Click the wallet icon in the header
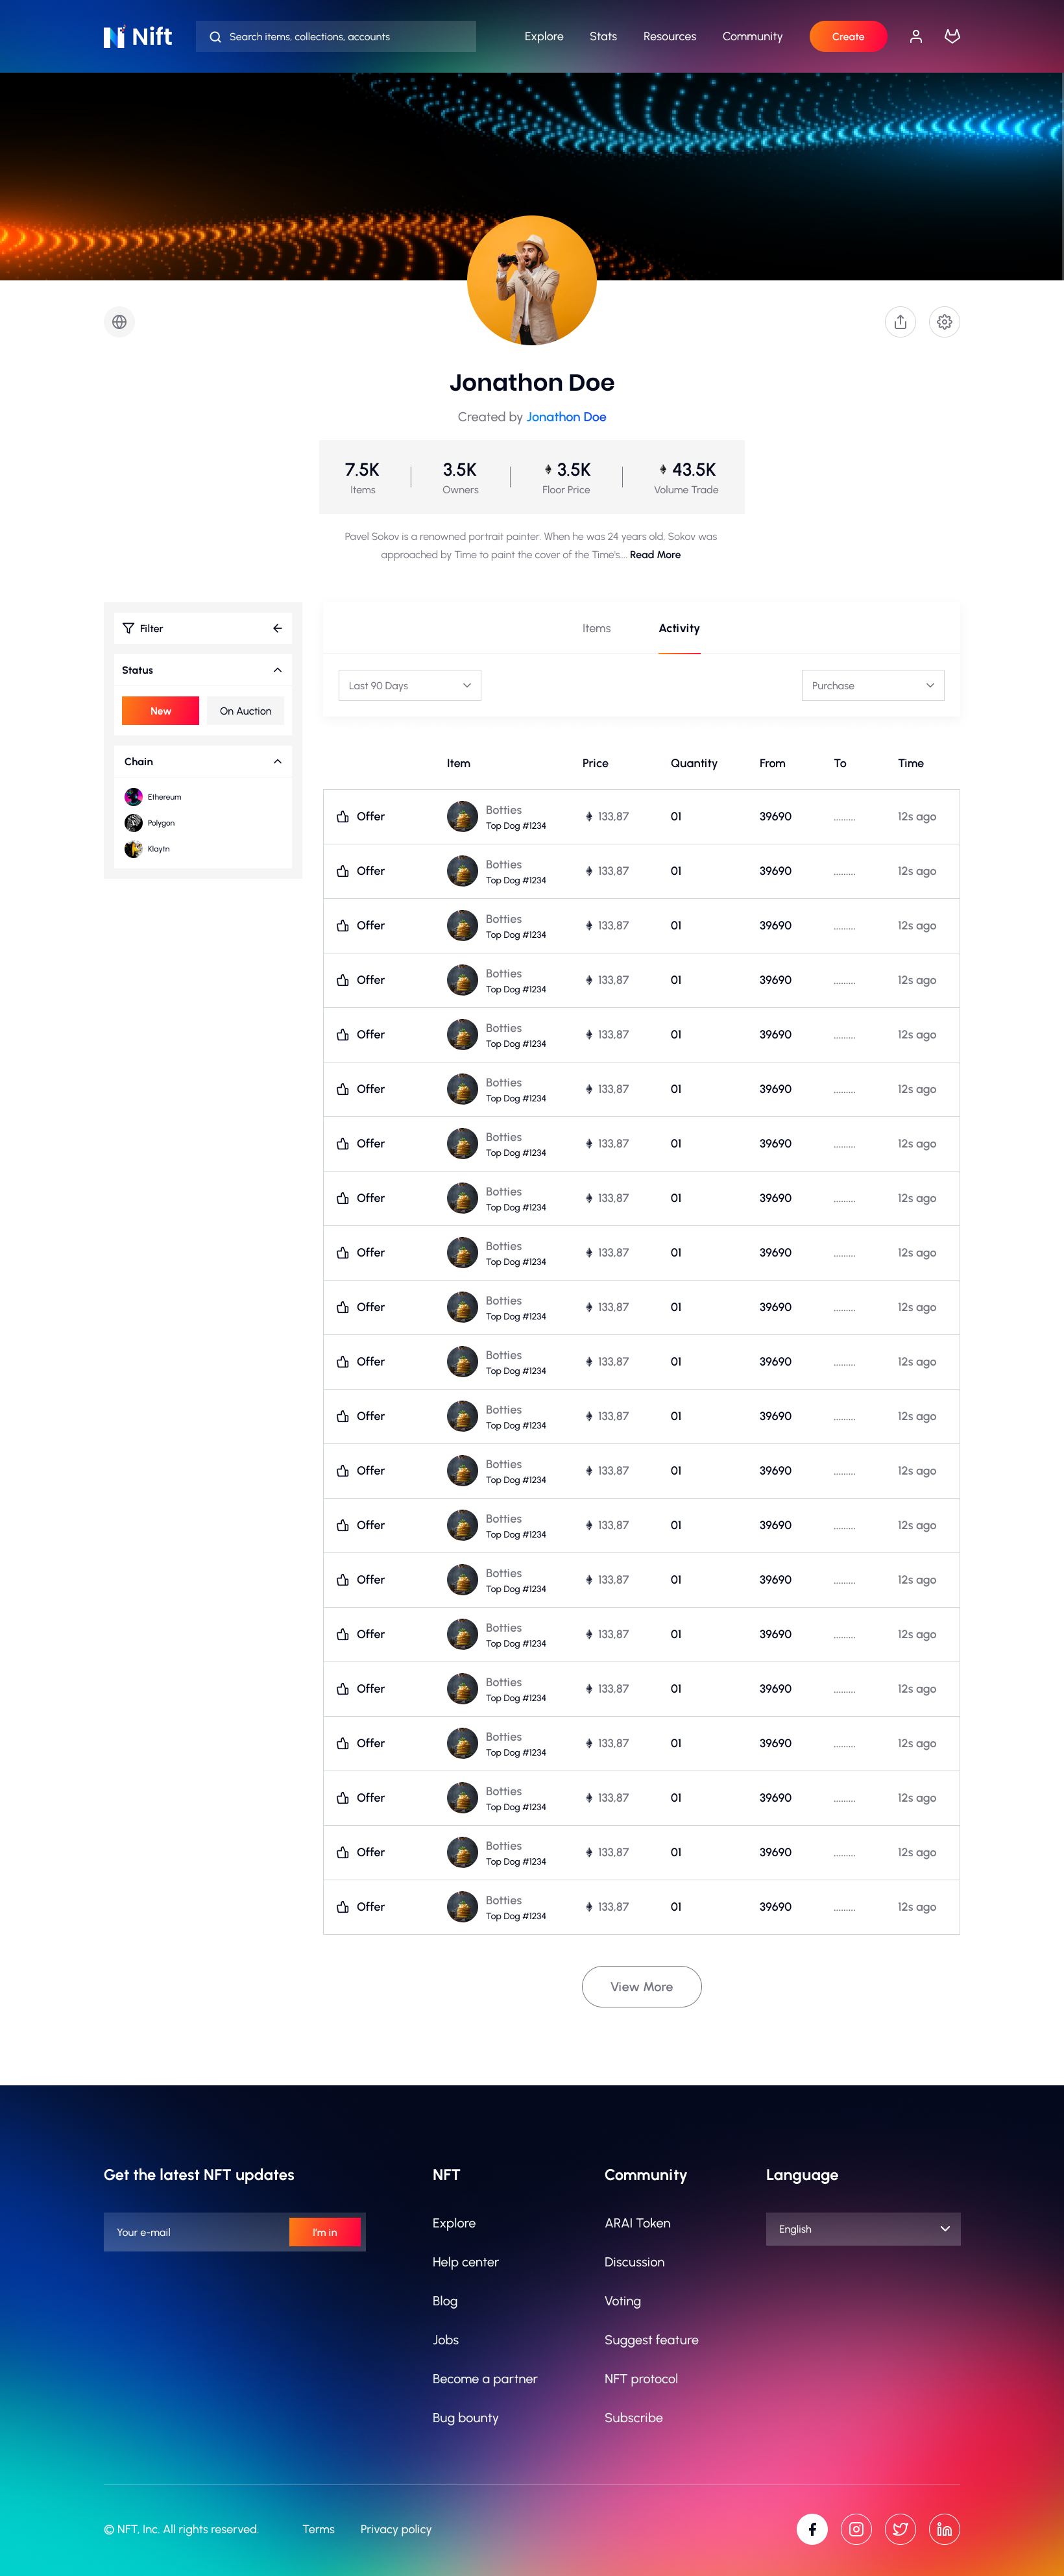This screenshot has width=1064, height=2576. click(x=952, y=37)
